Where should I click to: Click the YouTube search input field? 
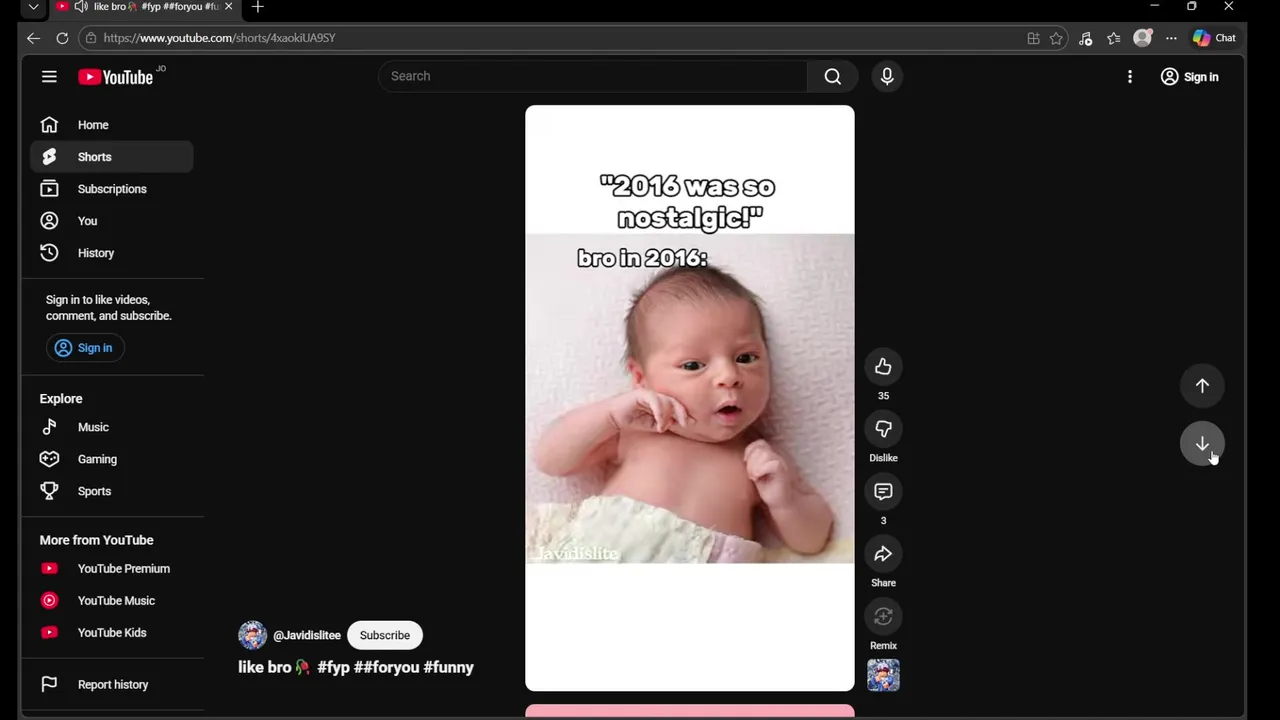[592, 76]
